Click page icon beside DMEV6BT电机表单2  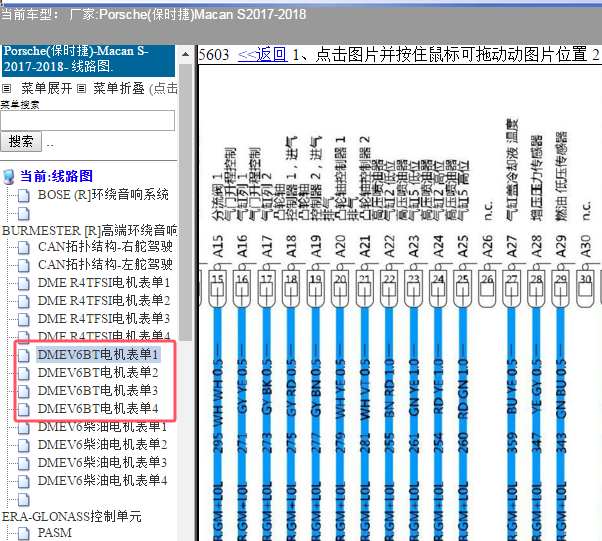click(x=24, y=373)
